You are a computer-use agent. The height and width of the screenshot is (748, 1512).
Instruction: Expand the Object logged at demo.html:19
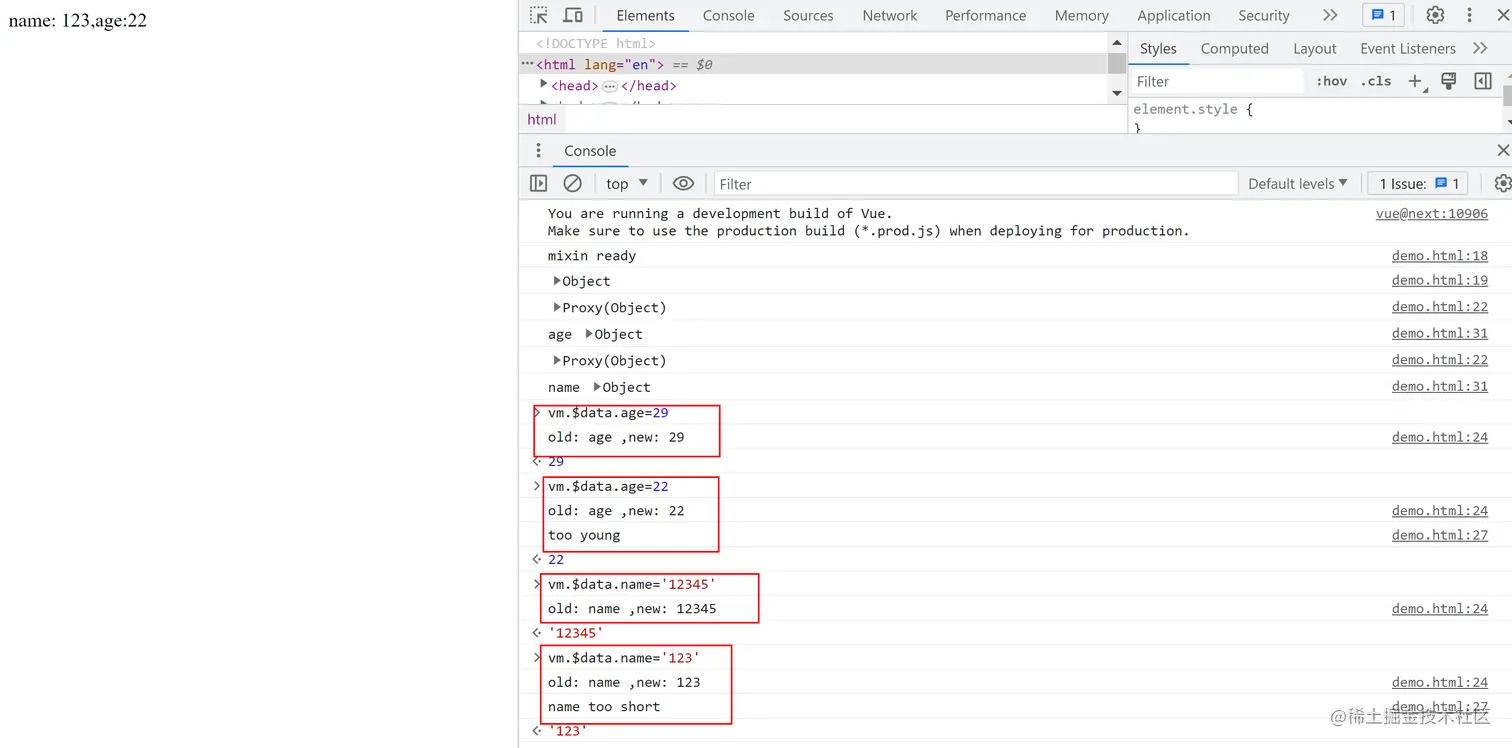click(557, 280)
